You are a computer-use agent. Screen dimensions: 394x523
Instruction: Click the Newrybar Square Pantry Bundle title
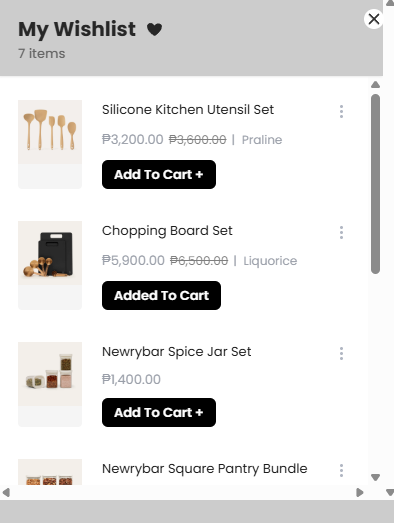pyautogui.click(x=205, y=469)
